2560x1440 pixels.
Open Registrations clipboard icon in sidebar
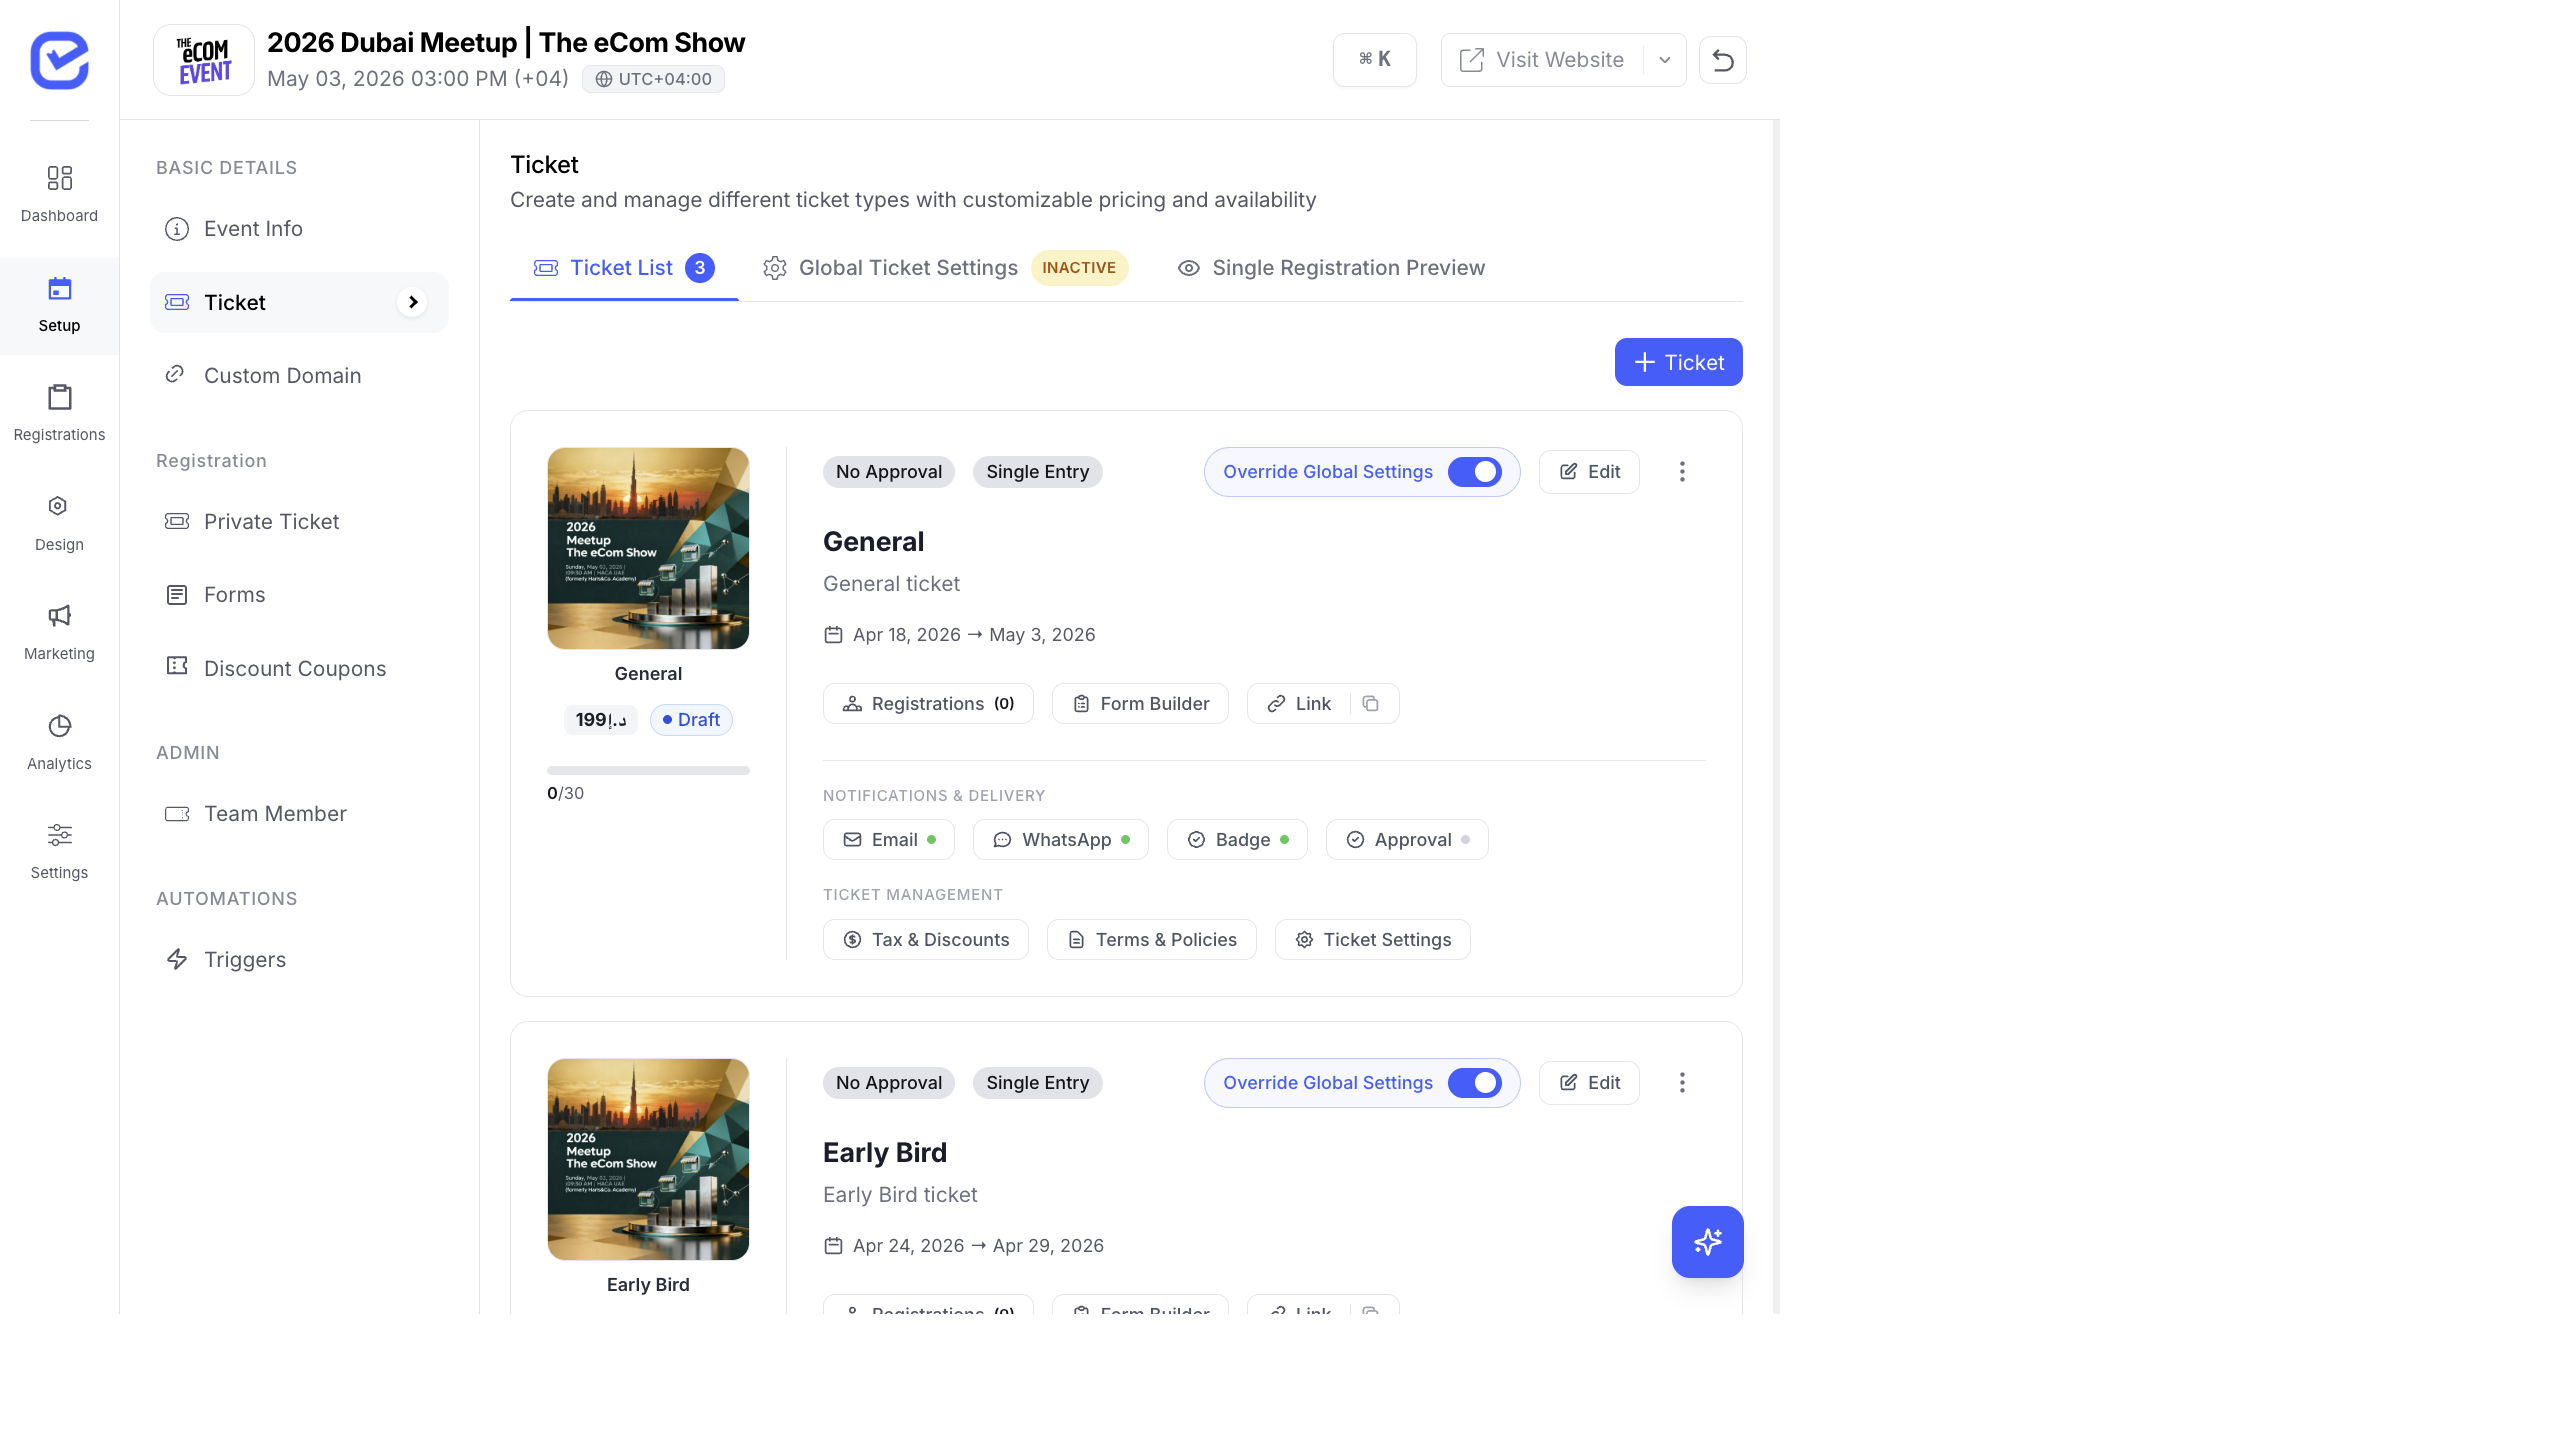(59, 398)
